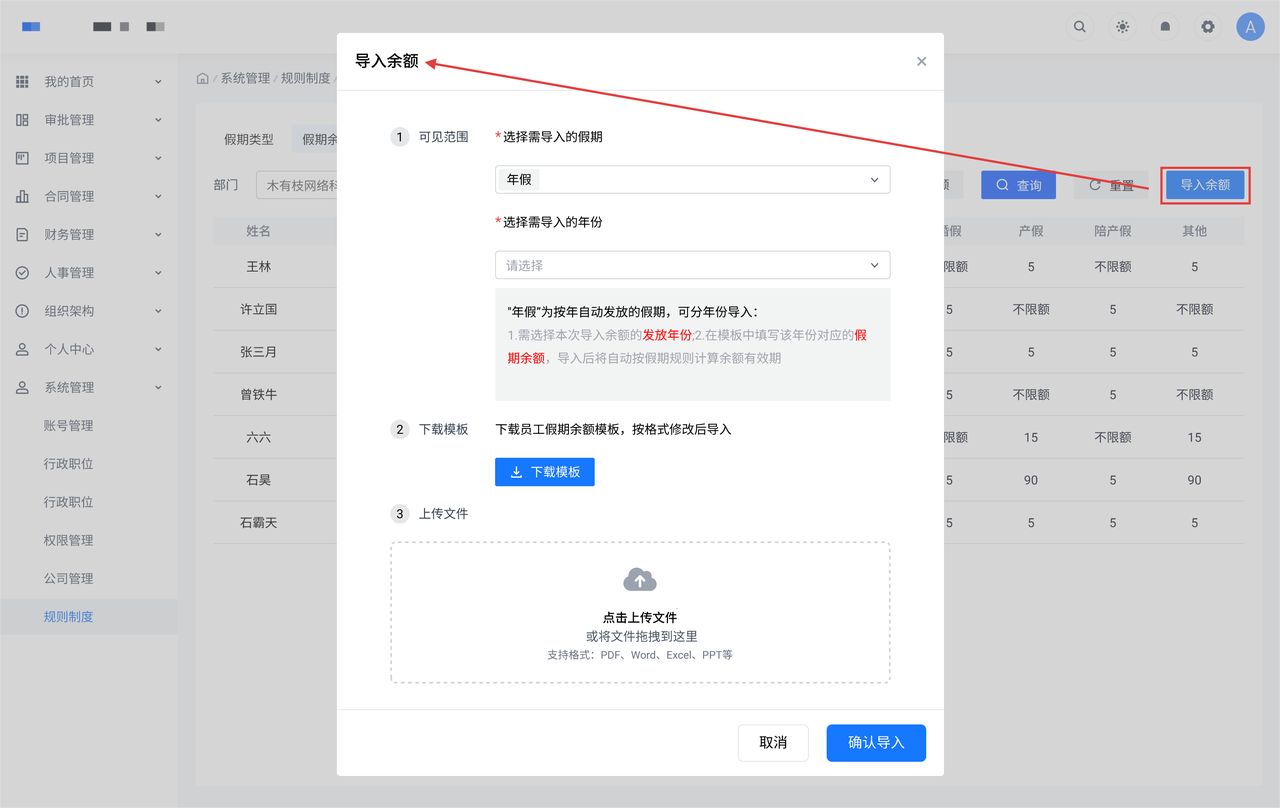The image size is (1280, 808).
Task: Toggle the theme brightness icon
Action: tap(1123, 27)
